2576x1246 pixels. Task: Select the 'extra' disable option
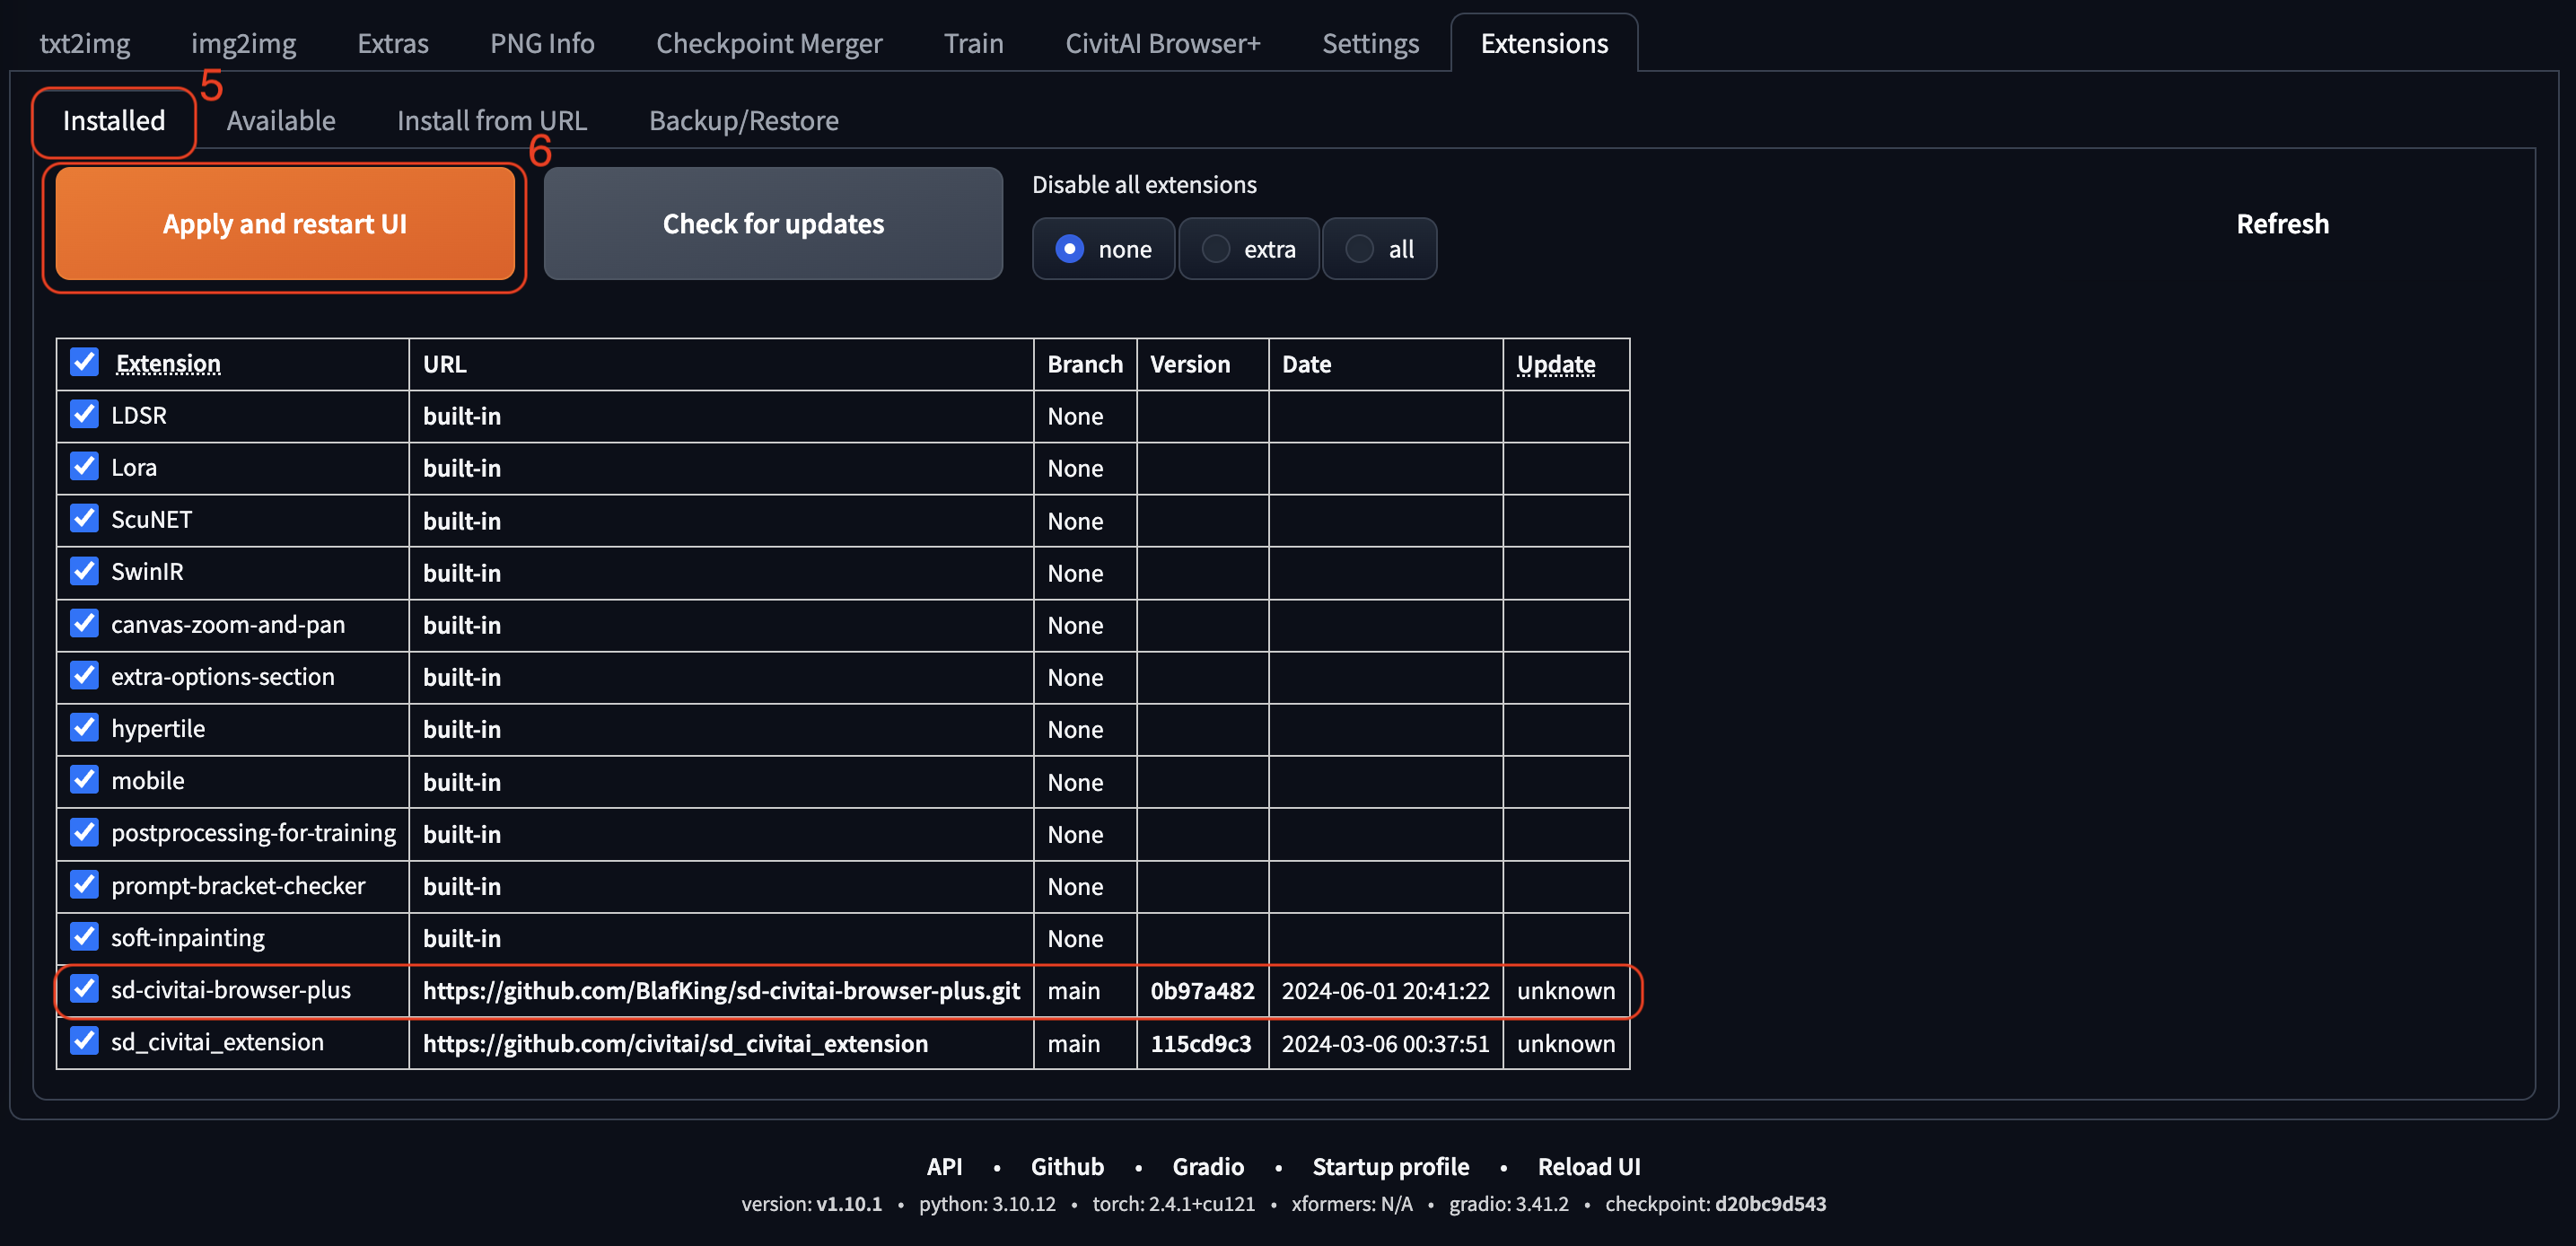click(1216, 249)
